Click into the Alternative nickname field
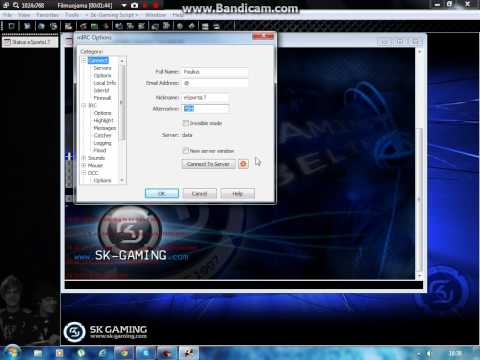The image size is (480, 360). (205, 109)
